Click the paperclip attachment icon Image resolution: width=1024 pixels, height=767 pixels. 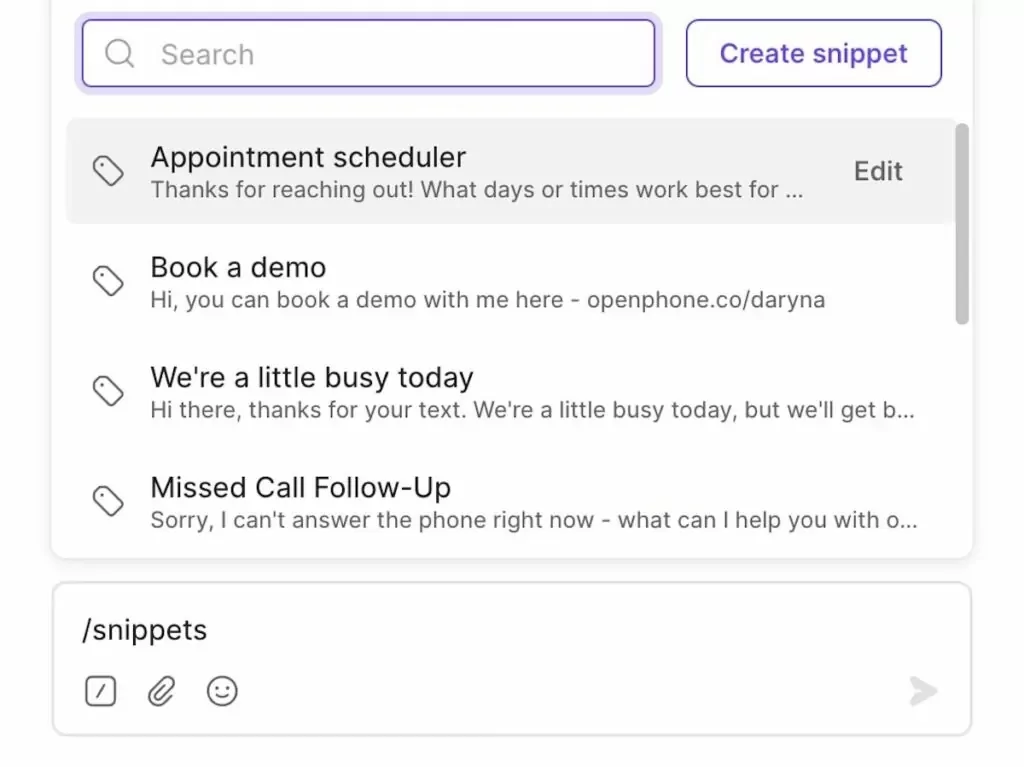(161, 690)
